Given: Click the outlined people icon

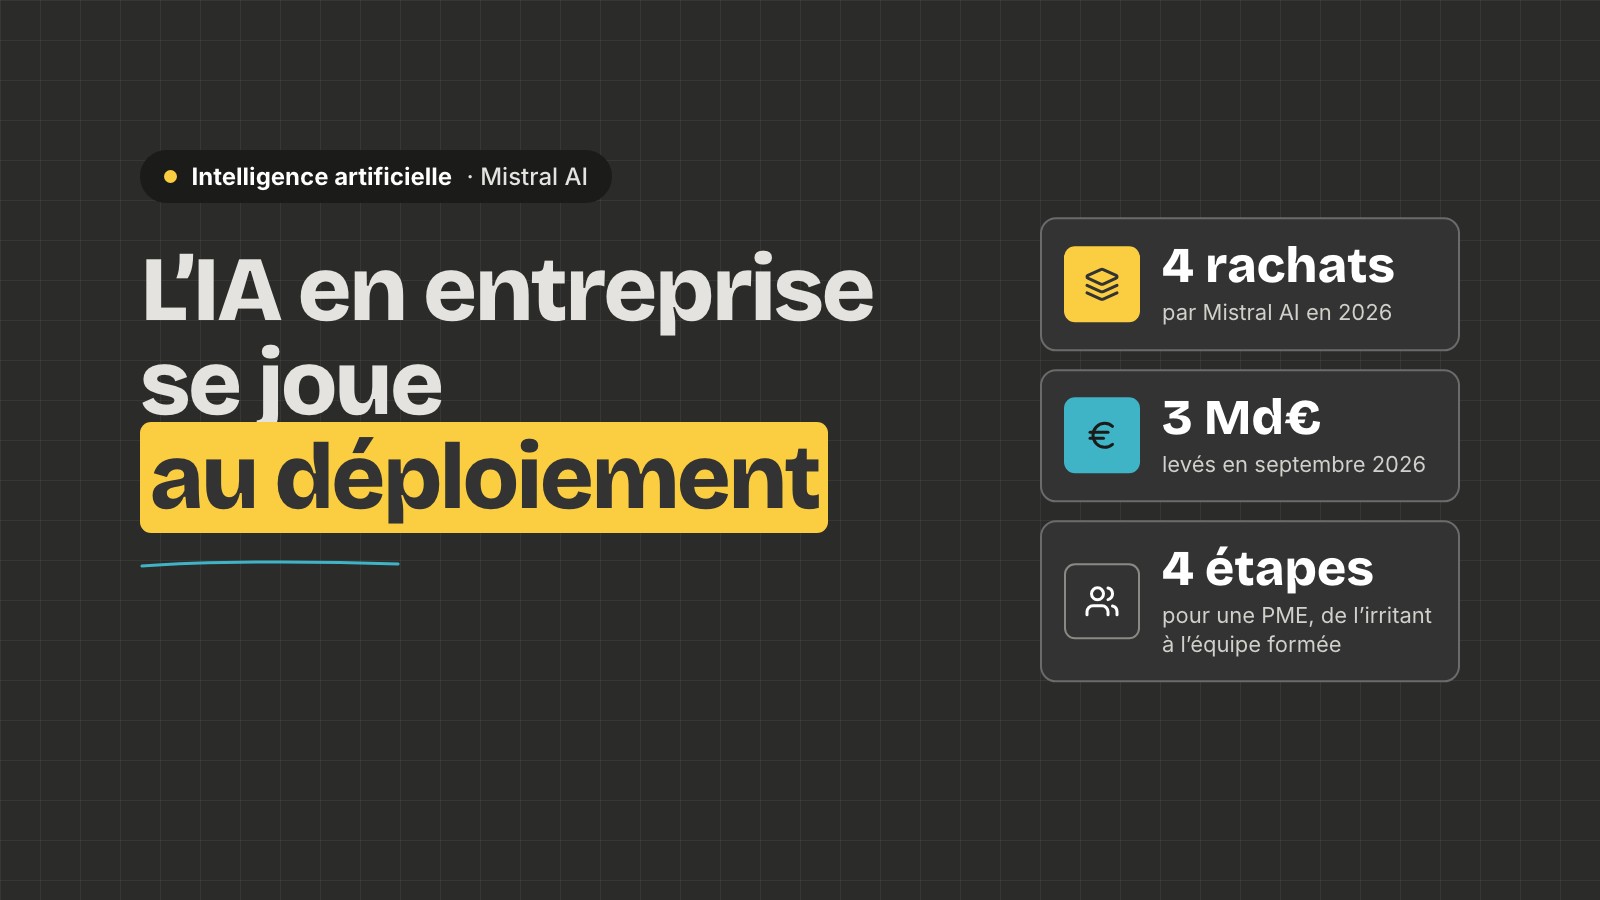Looking at the screenshot, I should pos(1101,601).
